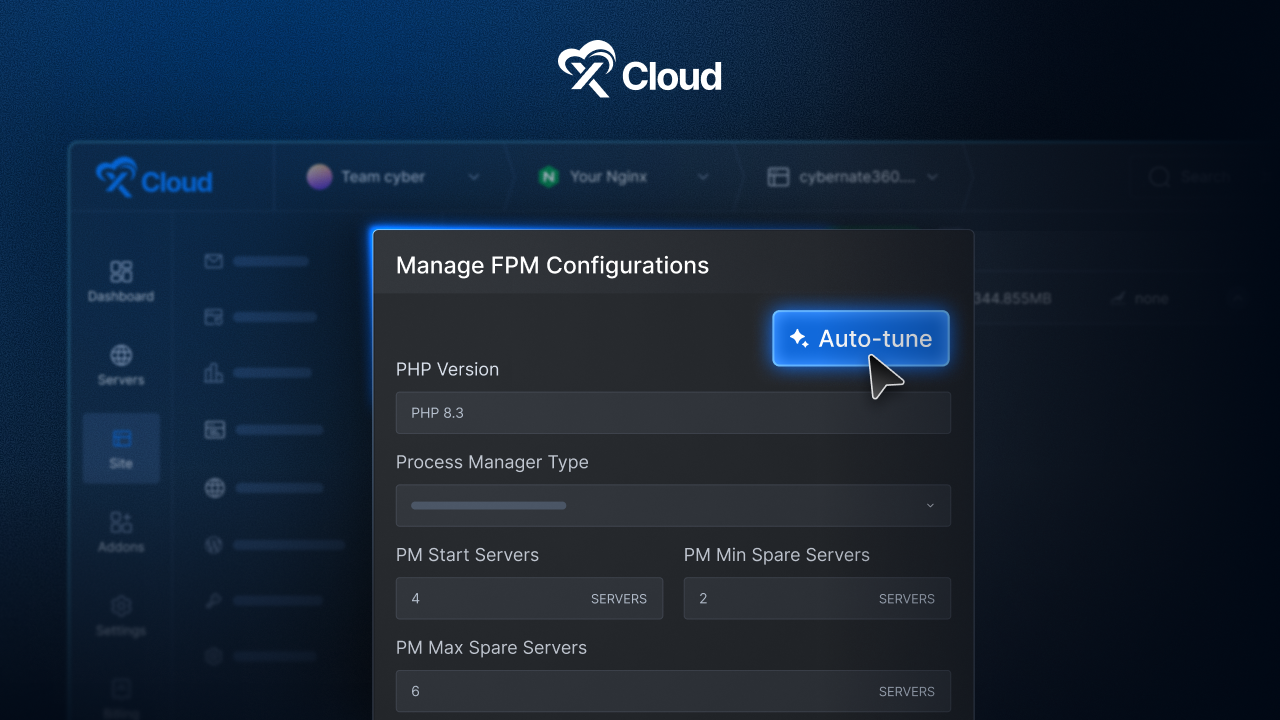The width and height of the screenshot is (1280, 720).
Task: Click the Cloud logo at the top
Action: coord(639,68)
